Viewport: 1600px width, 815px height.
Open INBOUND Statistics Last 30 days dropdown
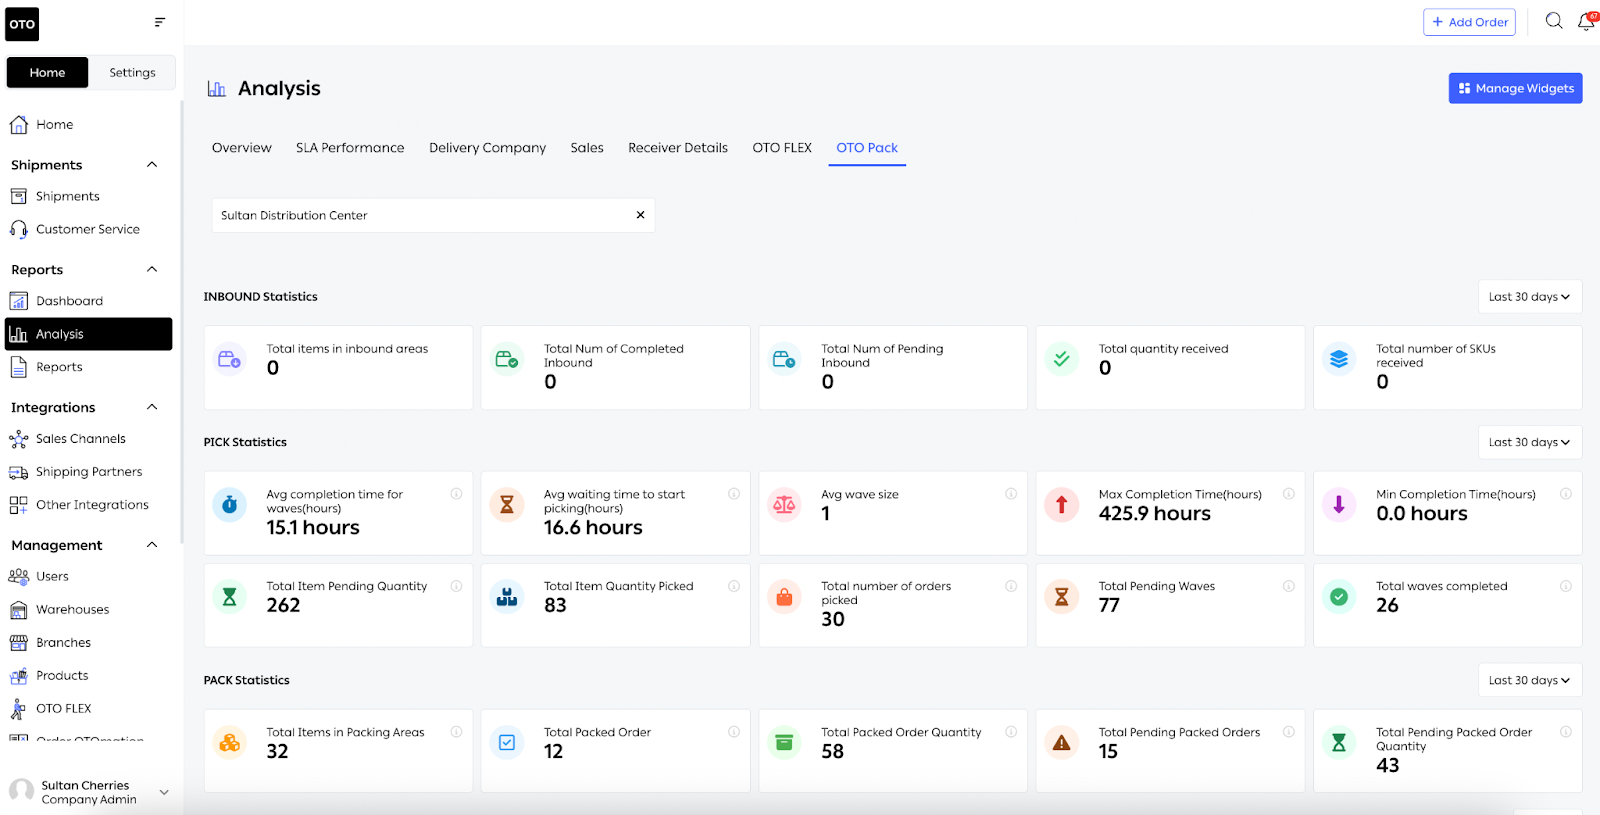coord(1529,297)
